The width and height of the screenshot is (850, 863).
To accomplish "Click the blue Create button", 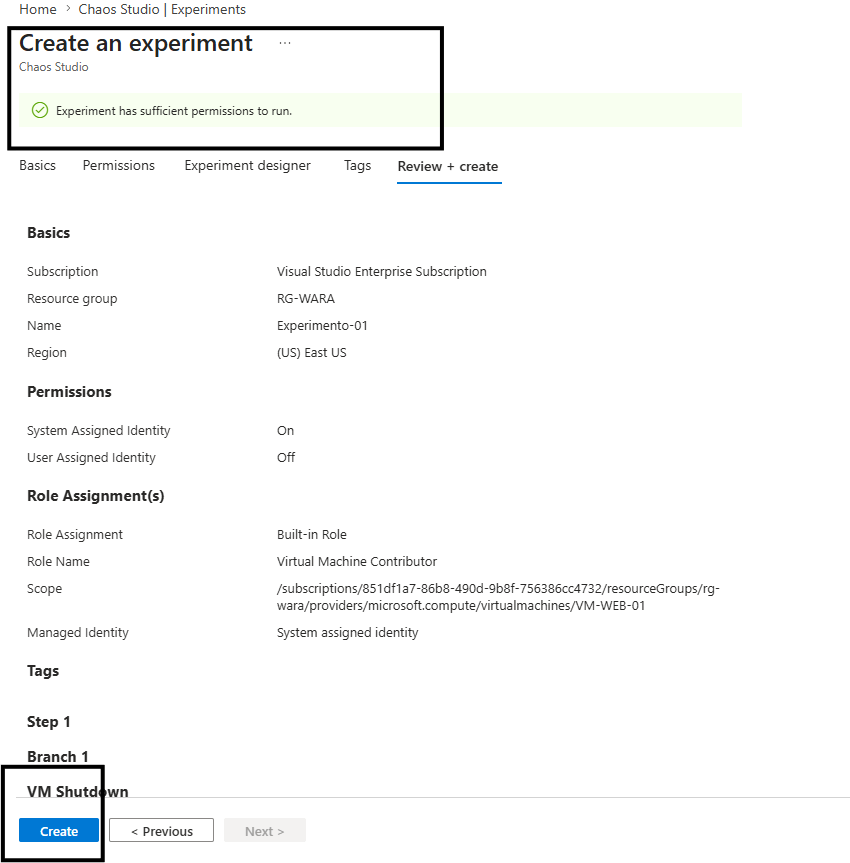I will [59, 831].
